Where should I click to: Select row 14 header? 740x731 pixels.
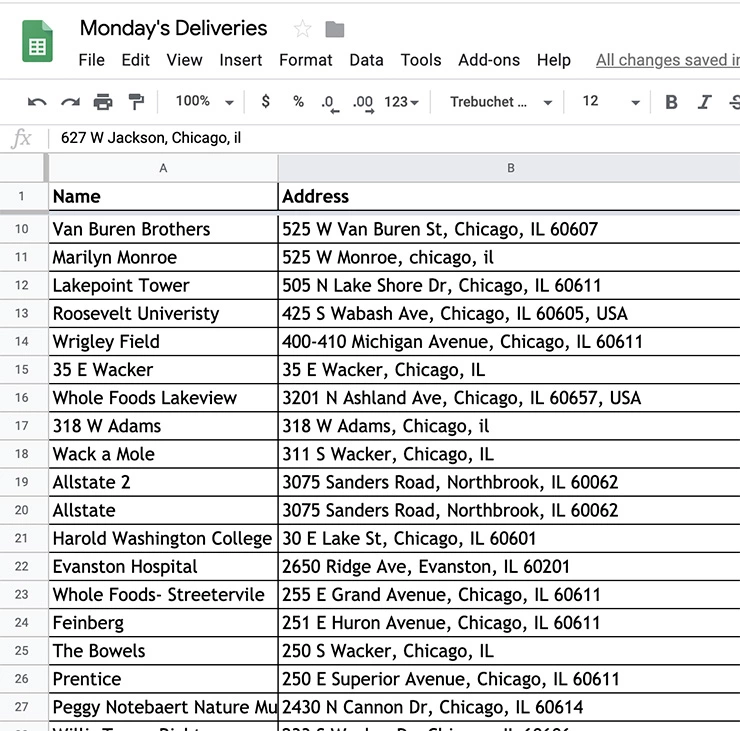pos(22,342)
